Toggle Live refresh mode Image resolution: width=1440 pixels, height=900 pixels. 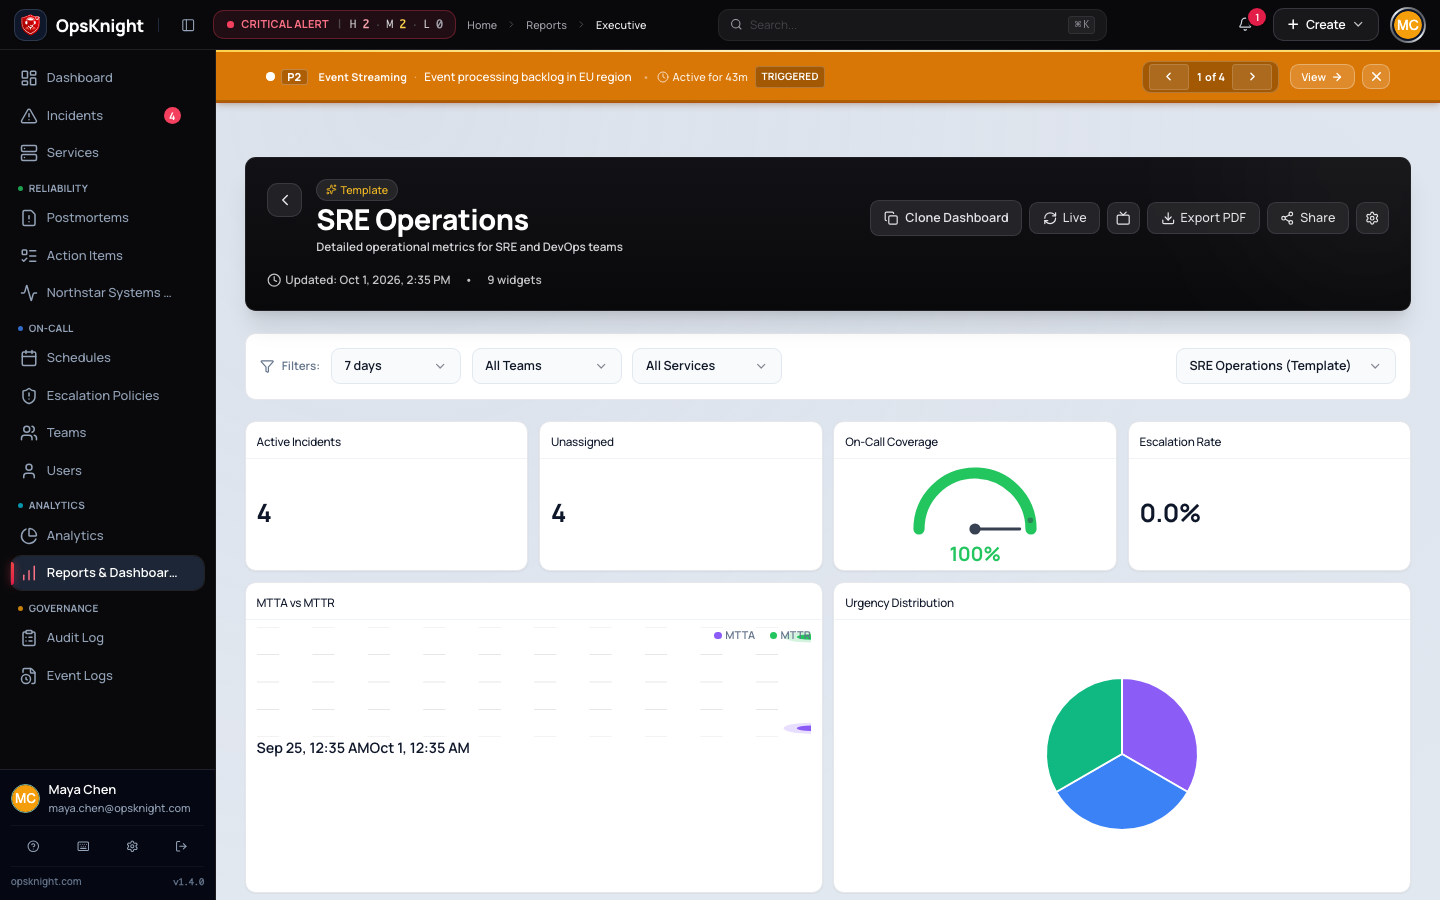1064,218
